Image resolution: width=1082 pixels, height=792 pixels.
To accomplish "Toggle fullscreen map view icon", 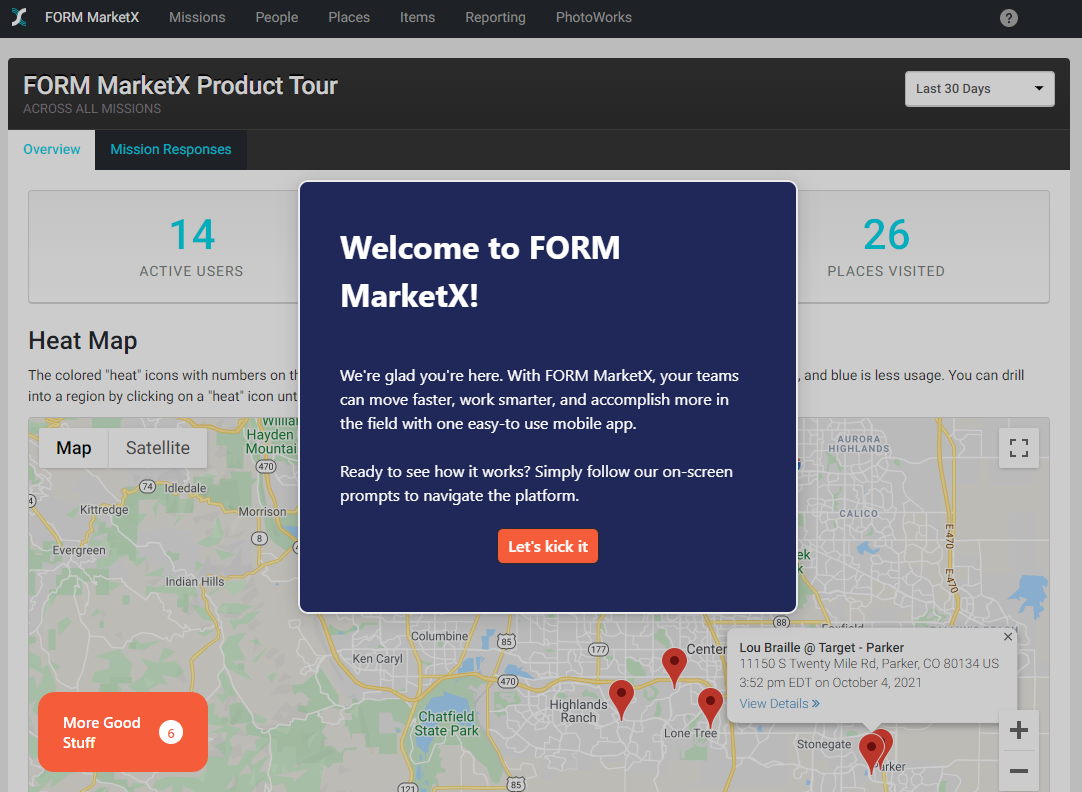I will click(1019, 448).
